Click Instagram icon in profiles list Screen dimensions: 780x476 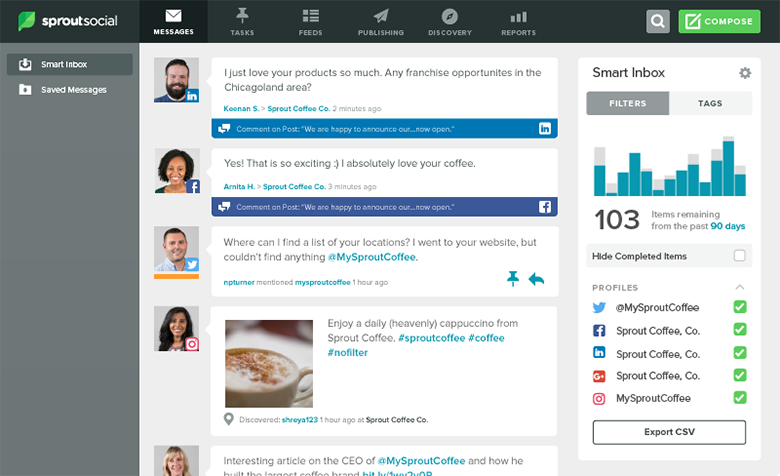(599, 399)
